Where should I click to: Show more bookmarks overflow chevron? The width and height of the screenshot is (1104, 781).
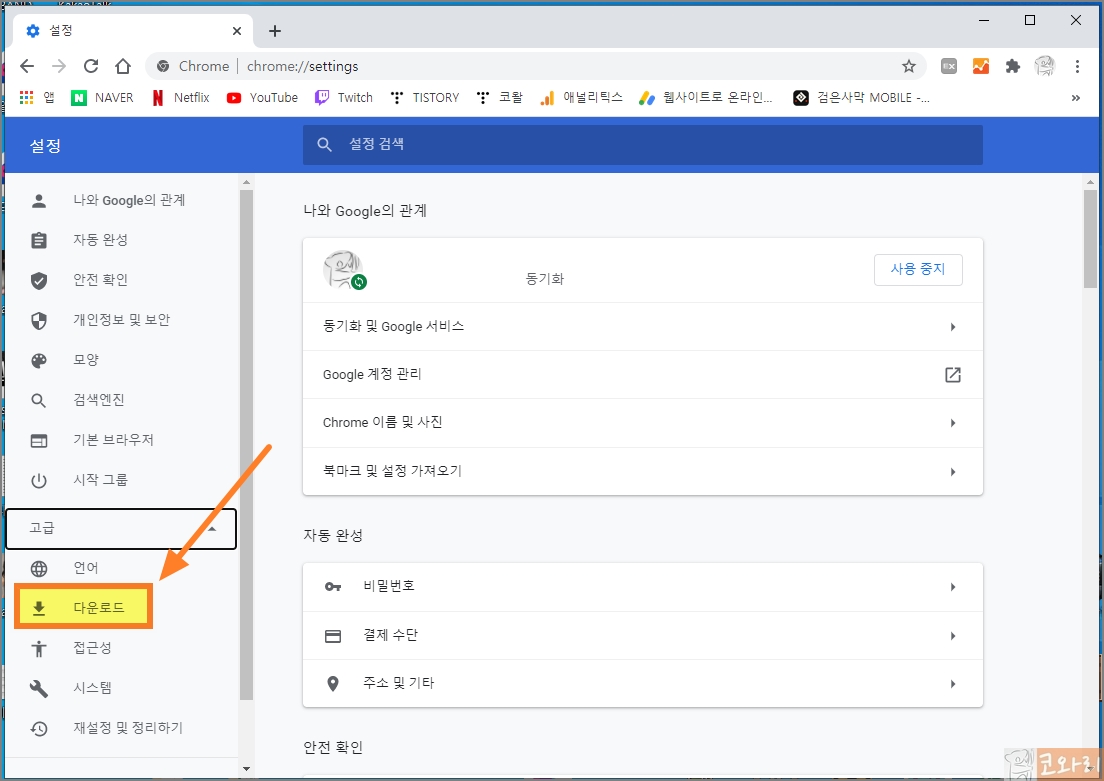[x=1075, y=98]
